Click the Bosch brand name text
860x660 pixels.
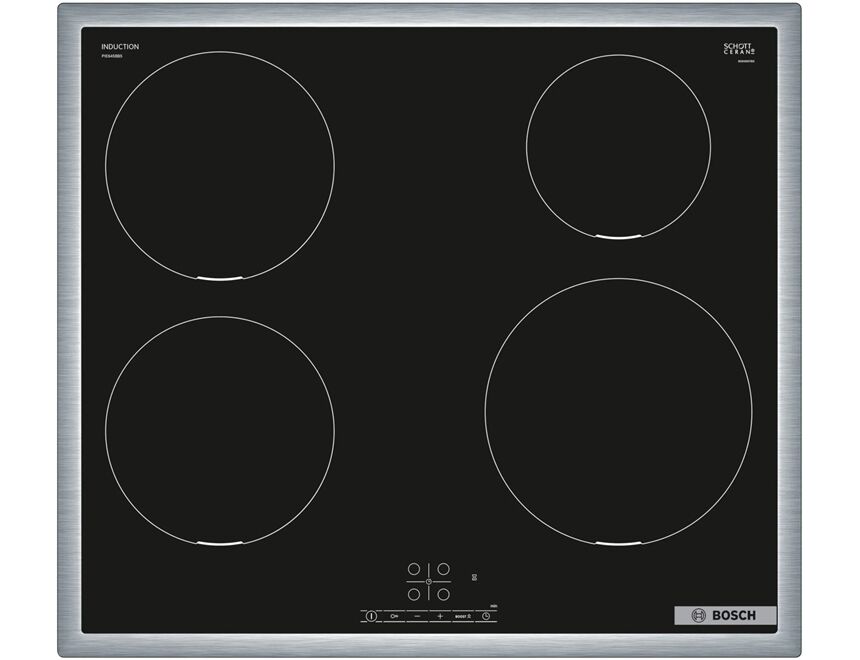tap(734, 615)
